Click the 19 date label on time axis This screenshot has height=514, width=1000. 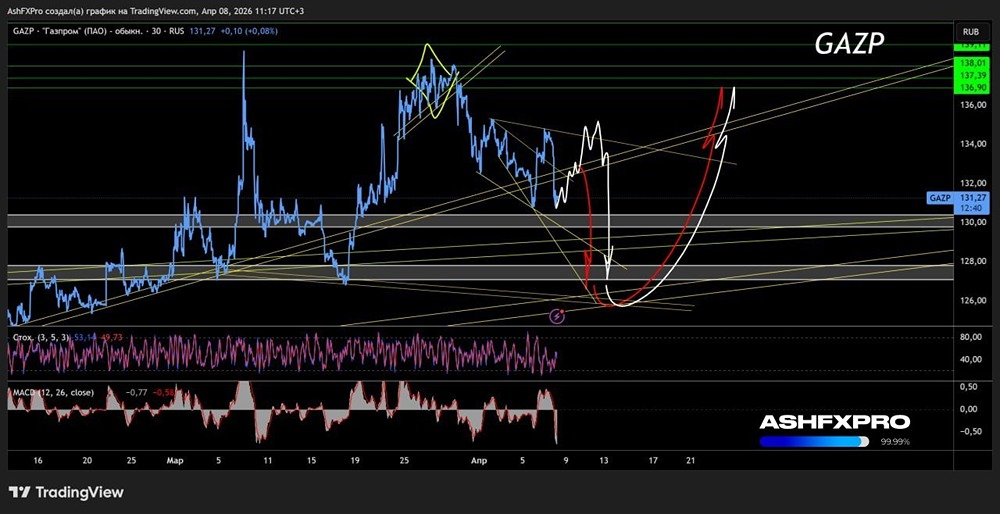click(x=355, y=460)
